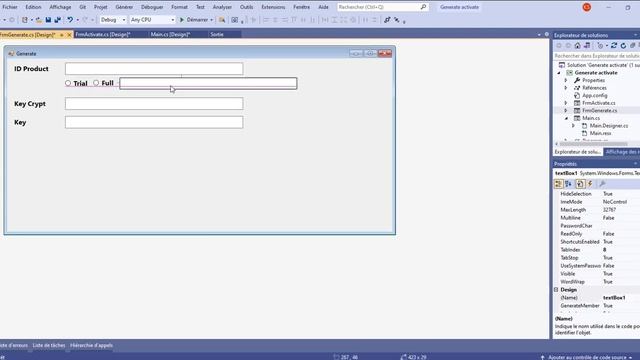Expand the Properties node in solution tree

click(x=566, y=80)
